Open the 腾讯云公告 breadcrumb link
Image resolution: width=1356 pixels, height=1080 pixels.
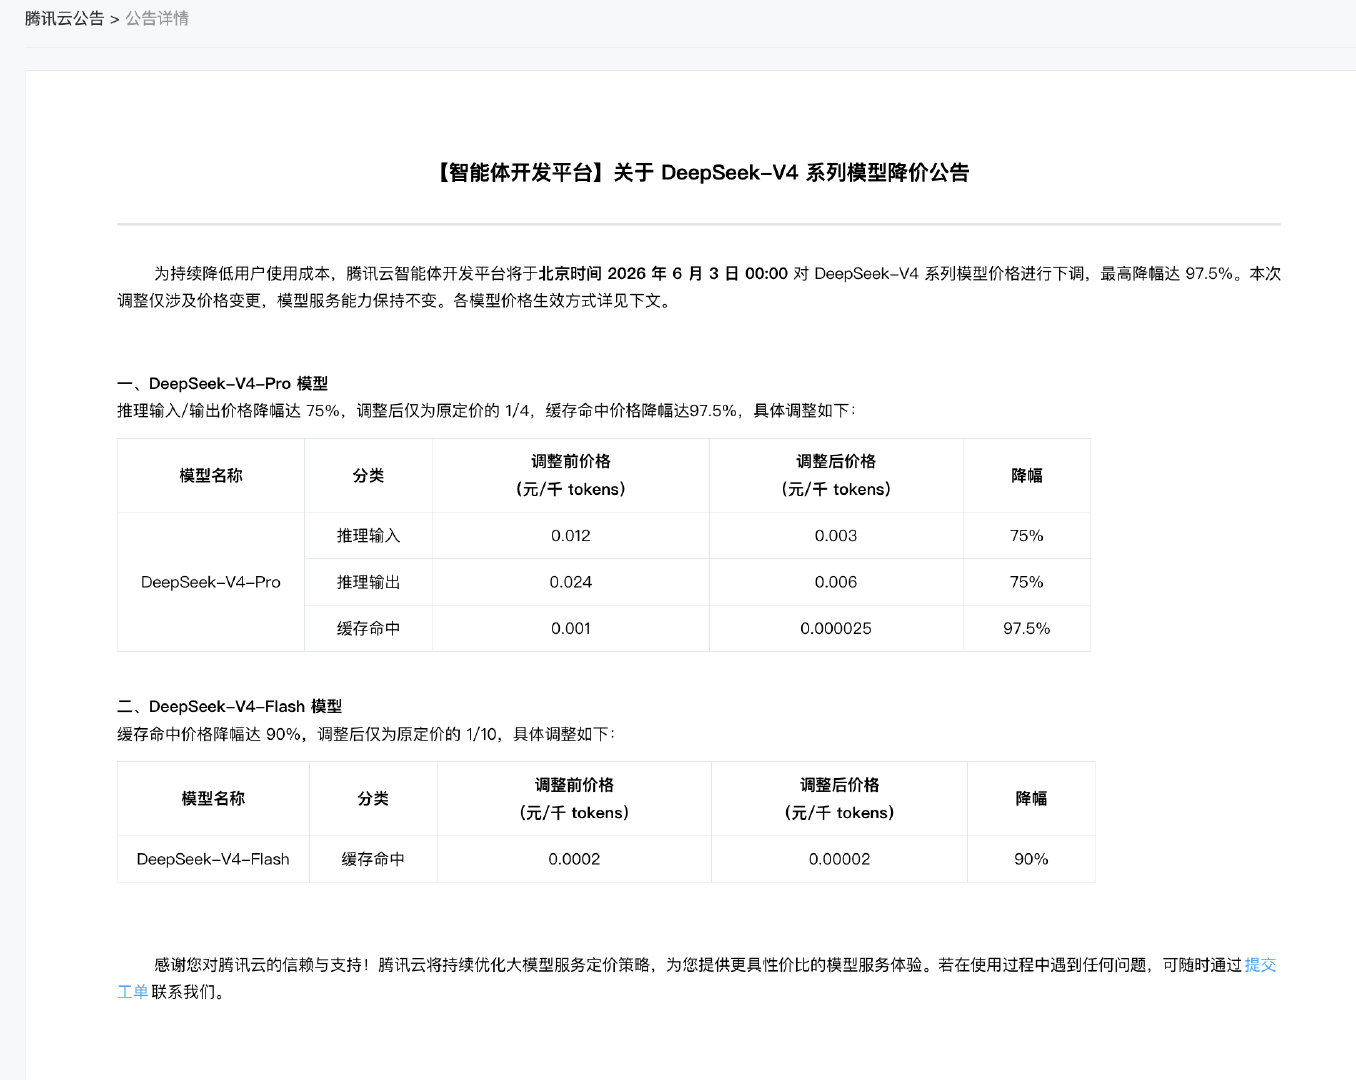65,19
